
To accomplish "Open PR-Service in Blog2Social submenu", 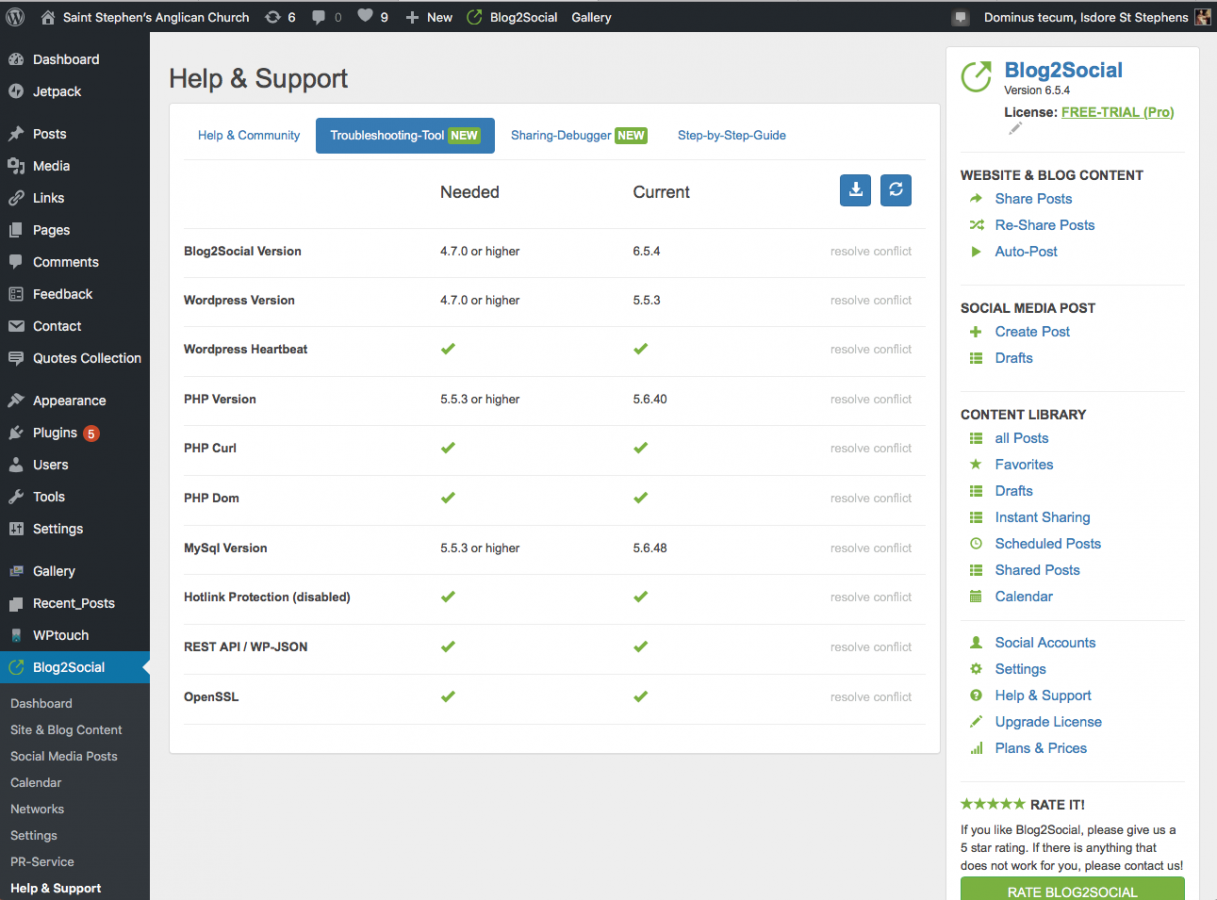I will click(42, 862).
